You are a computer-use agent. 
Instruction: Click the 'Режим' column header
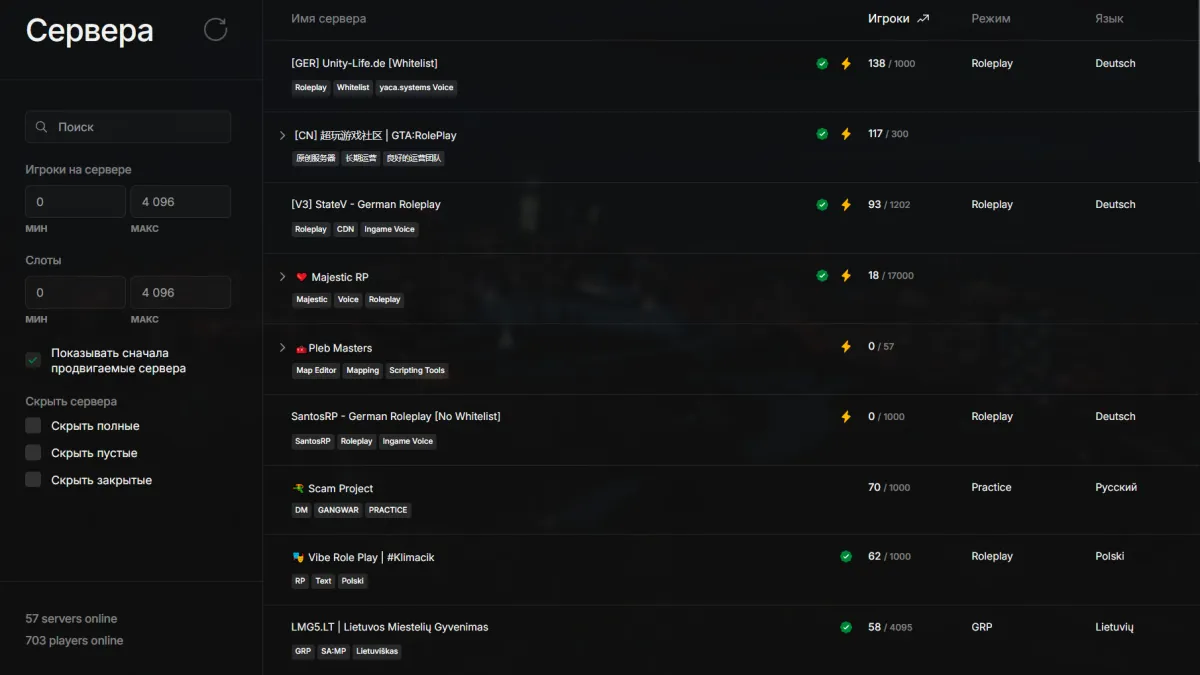(990, 18)
